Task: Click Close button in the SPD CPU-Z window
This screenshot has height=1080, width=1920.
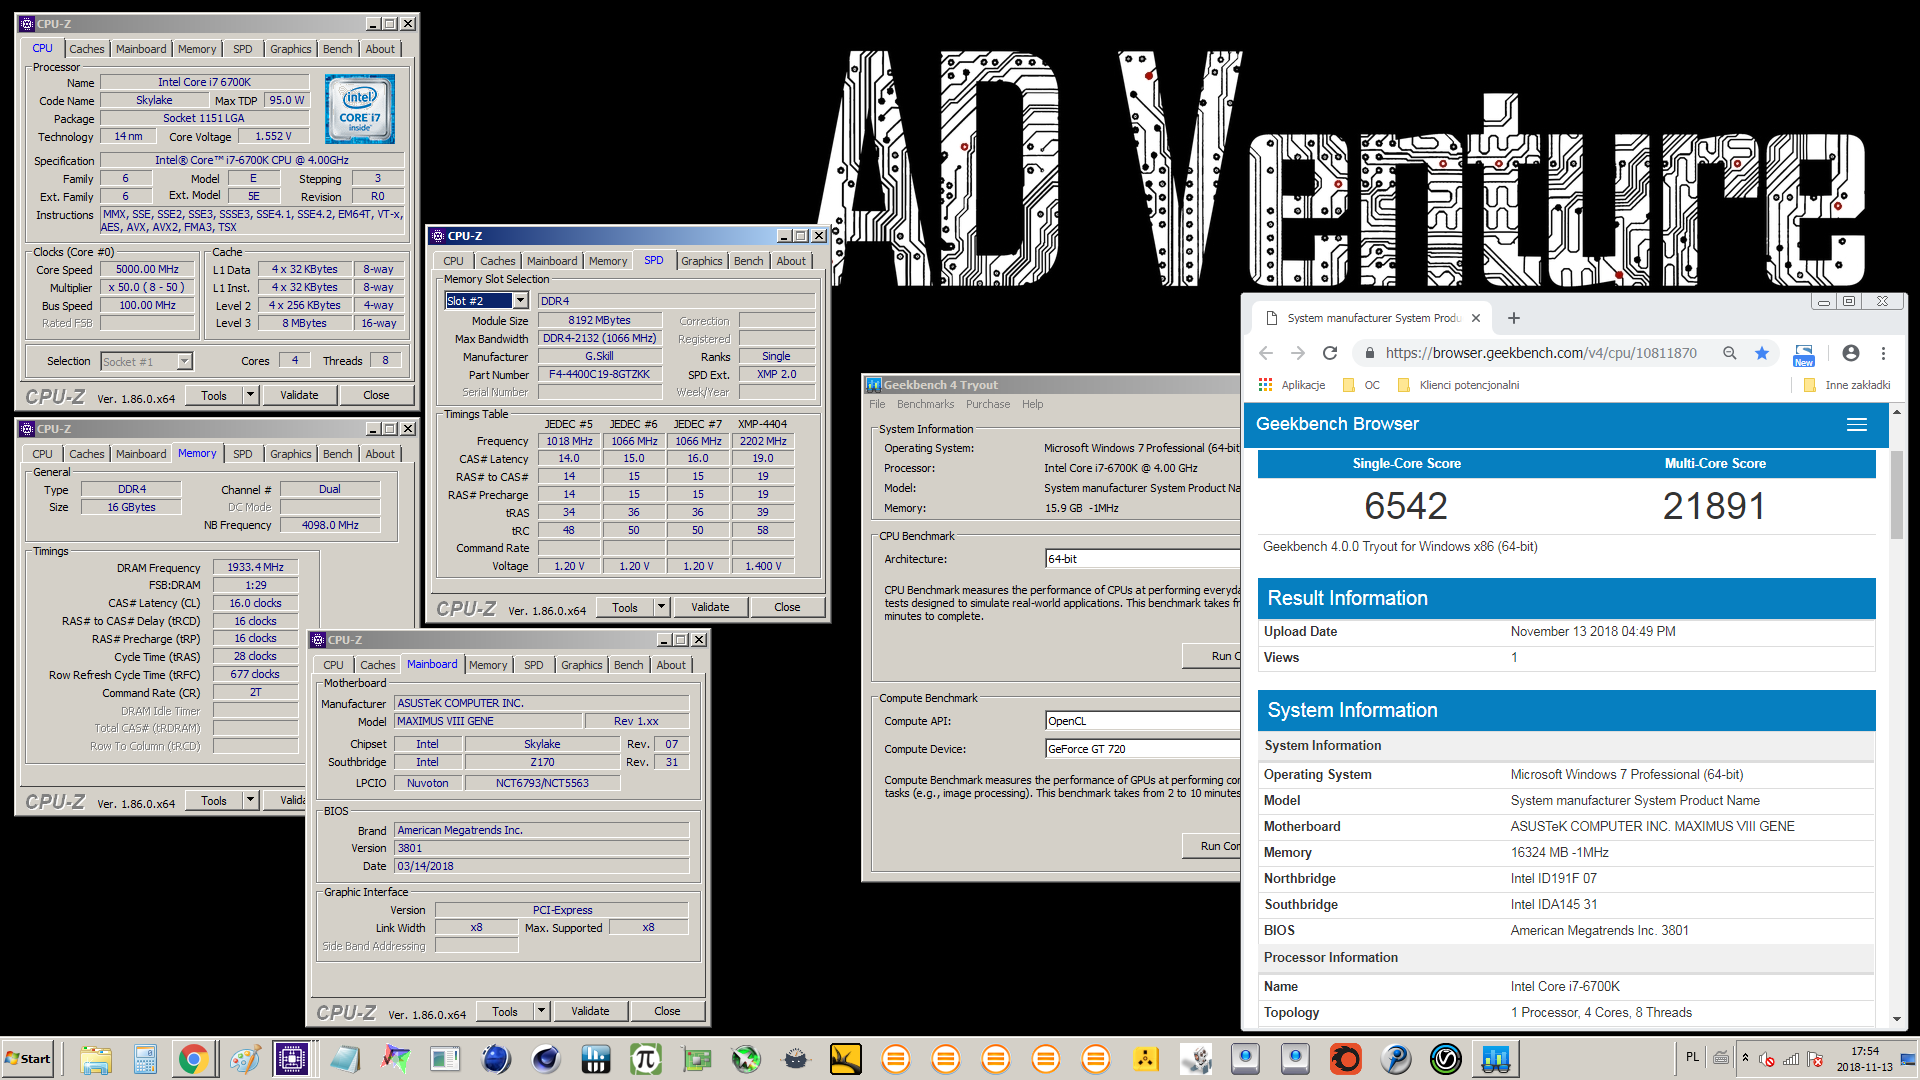Action: (787, 607)
